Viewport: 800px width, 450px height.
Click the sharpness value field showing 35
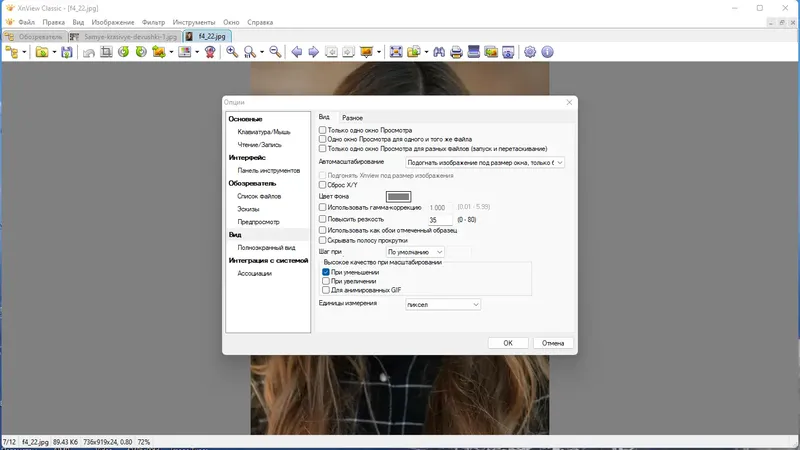[440, 220]
